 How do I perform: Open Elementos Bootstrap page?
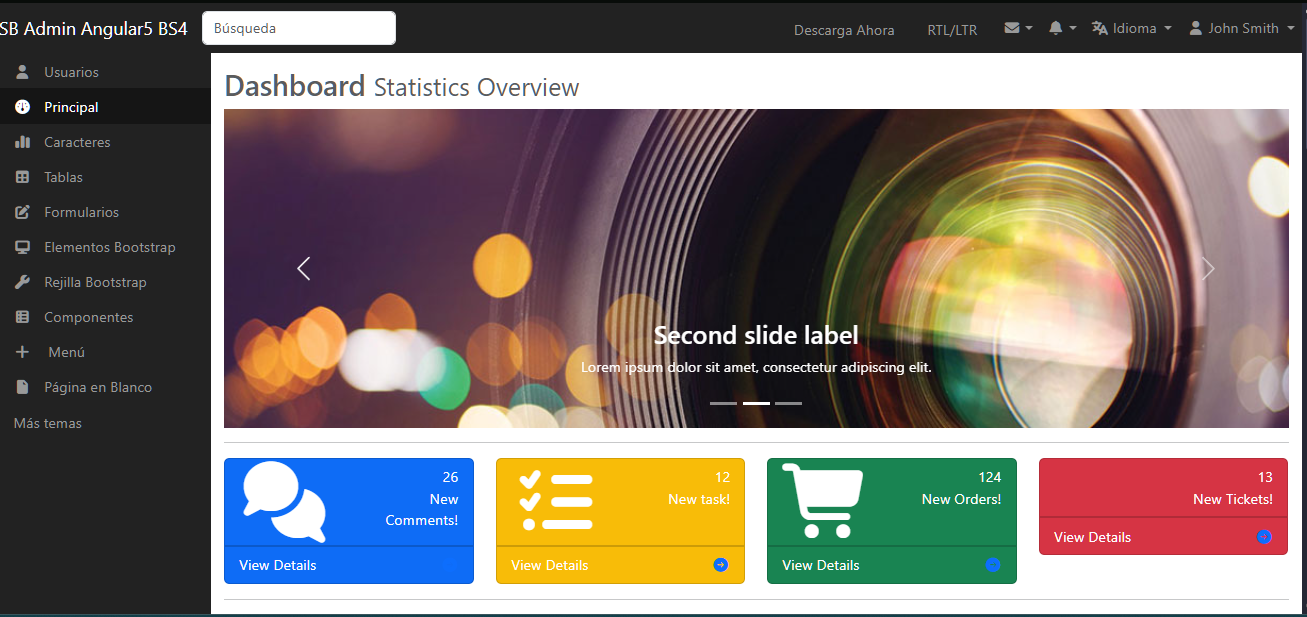pyautogui.click(x=105, y=247)
